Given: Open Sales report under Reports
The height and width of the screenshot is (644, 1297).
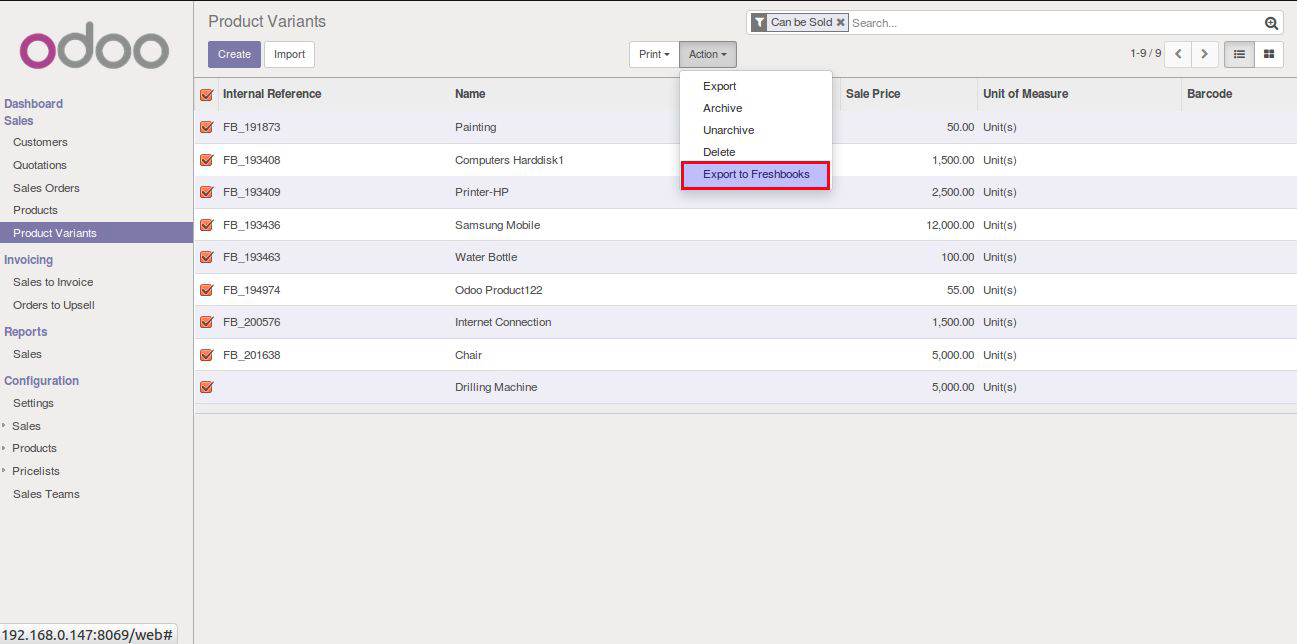Looking at the screenshot, I should tap(27, 354).
